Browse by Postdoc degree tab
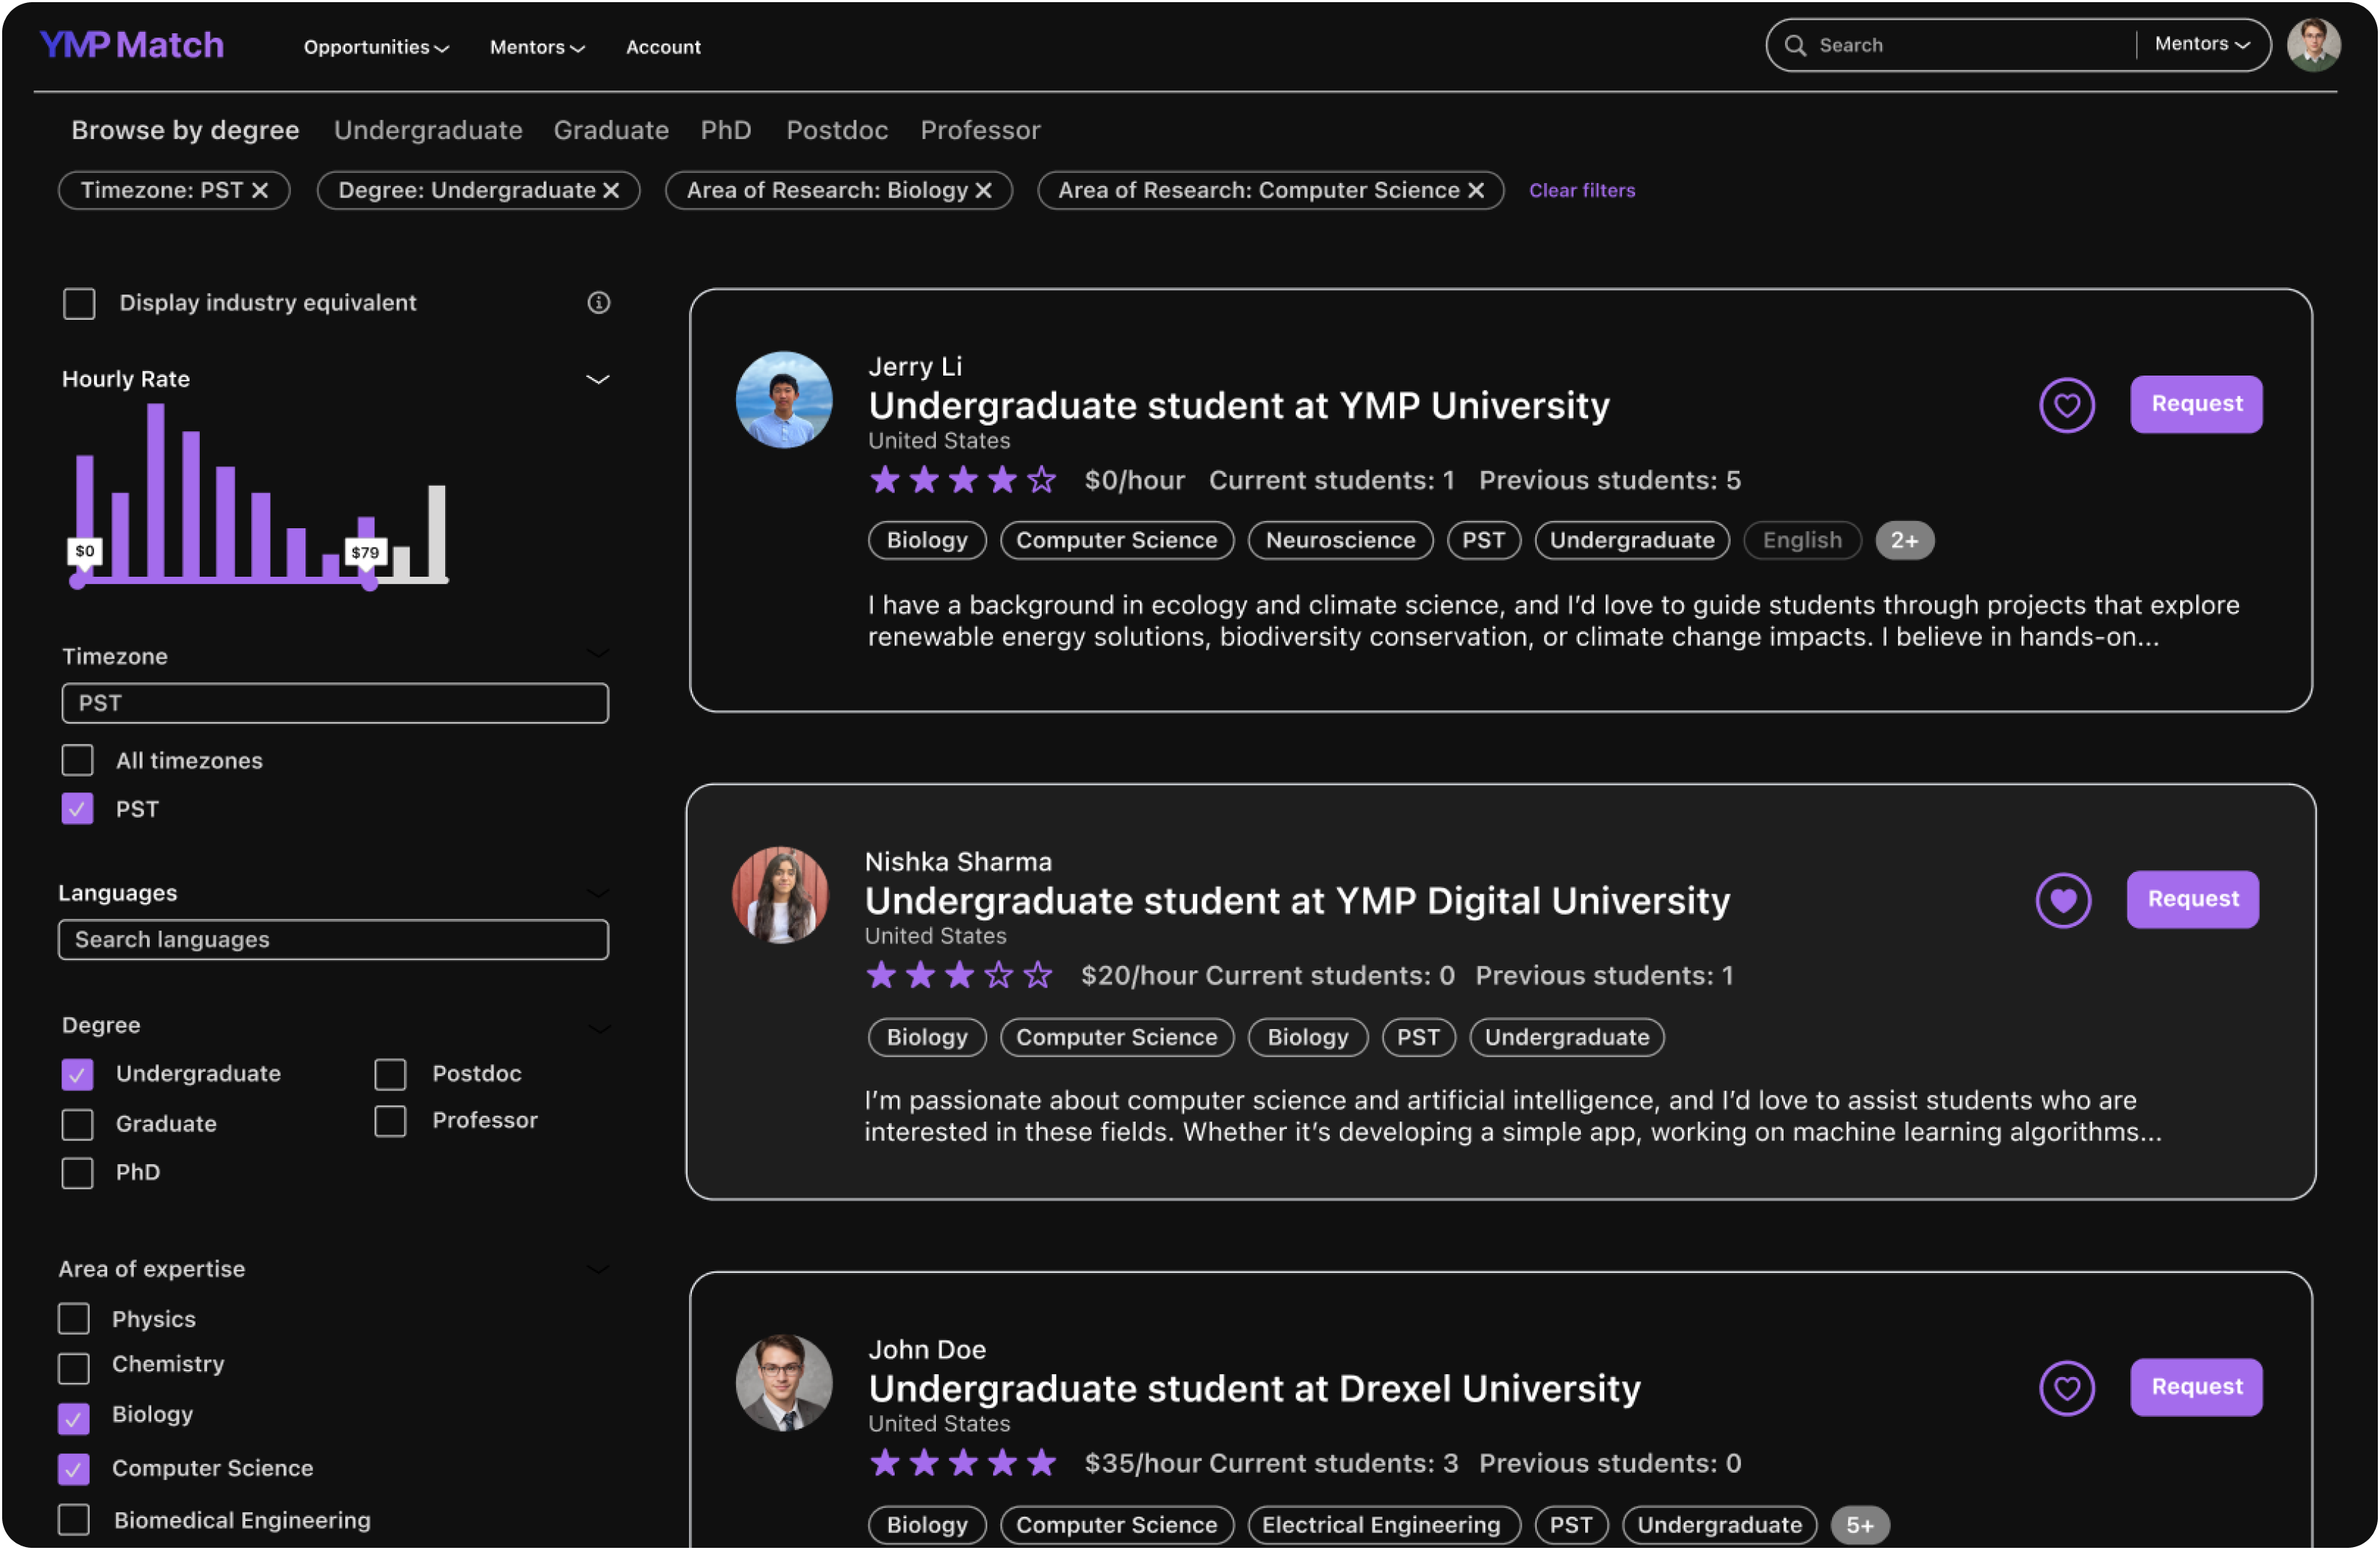Image resolution: width=2380 pixels, height=1550 pixels. tap(837, 130)
